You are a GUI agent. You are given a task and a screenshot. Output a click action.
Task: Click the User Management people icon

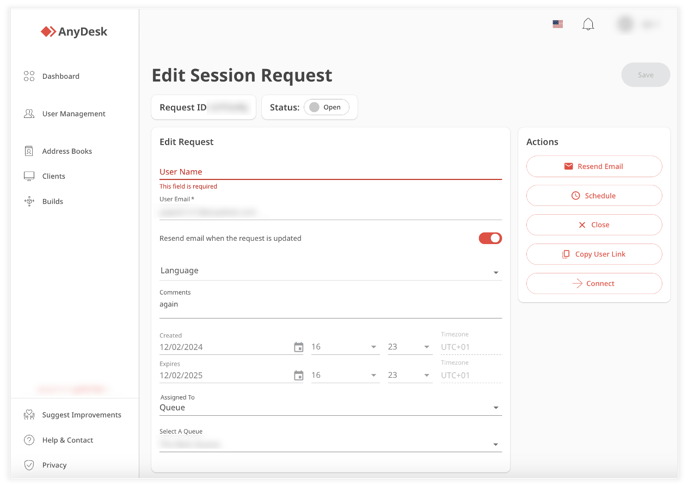[29, 114]
